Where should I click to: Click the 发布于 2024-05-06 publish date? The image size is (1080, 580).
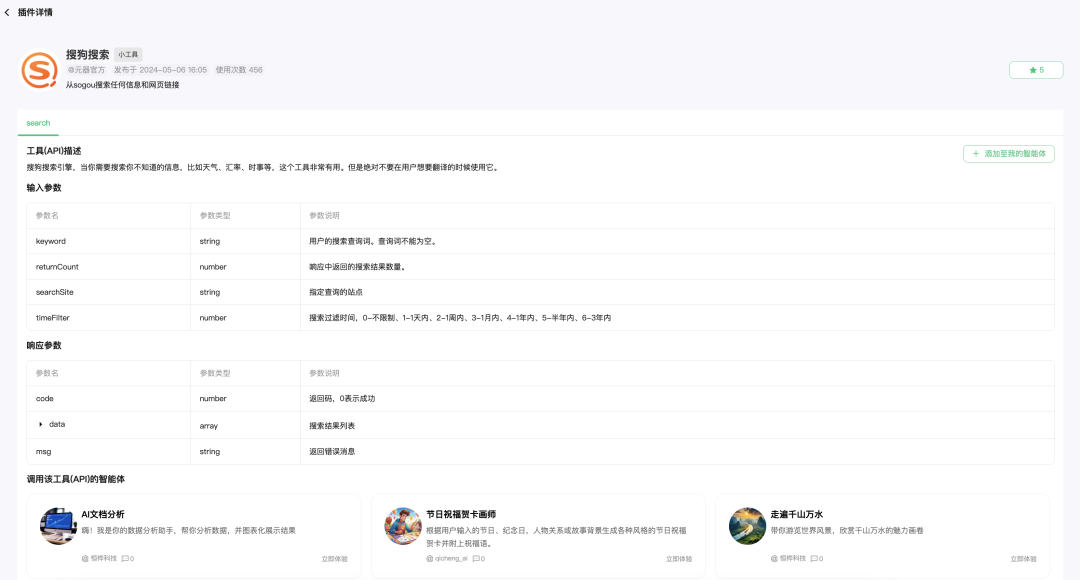pyautogui.click(x=160, y=70)
